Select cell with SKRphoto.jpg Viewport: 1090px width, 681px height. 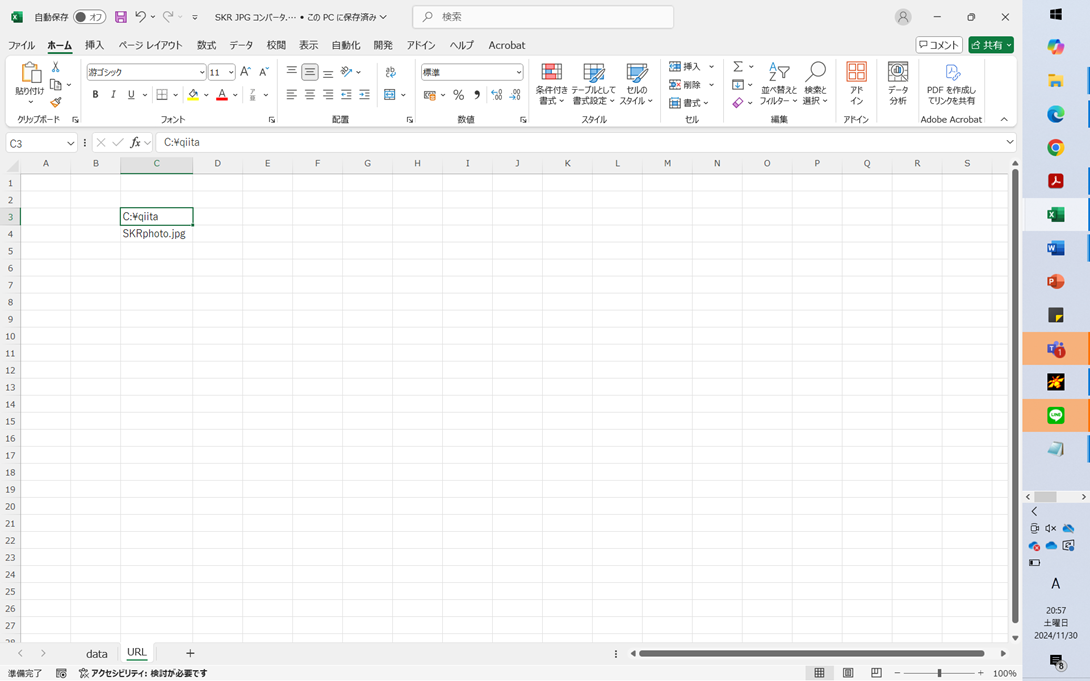tap(156, 233)
